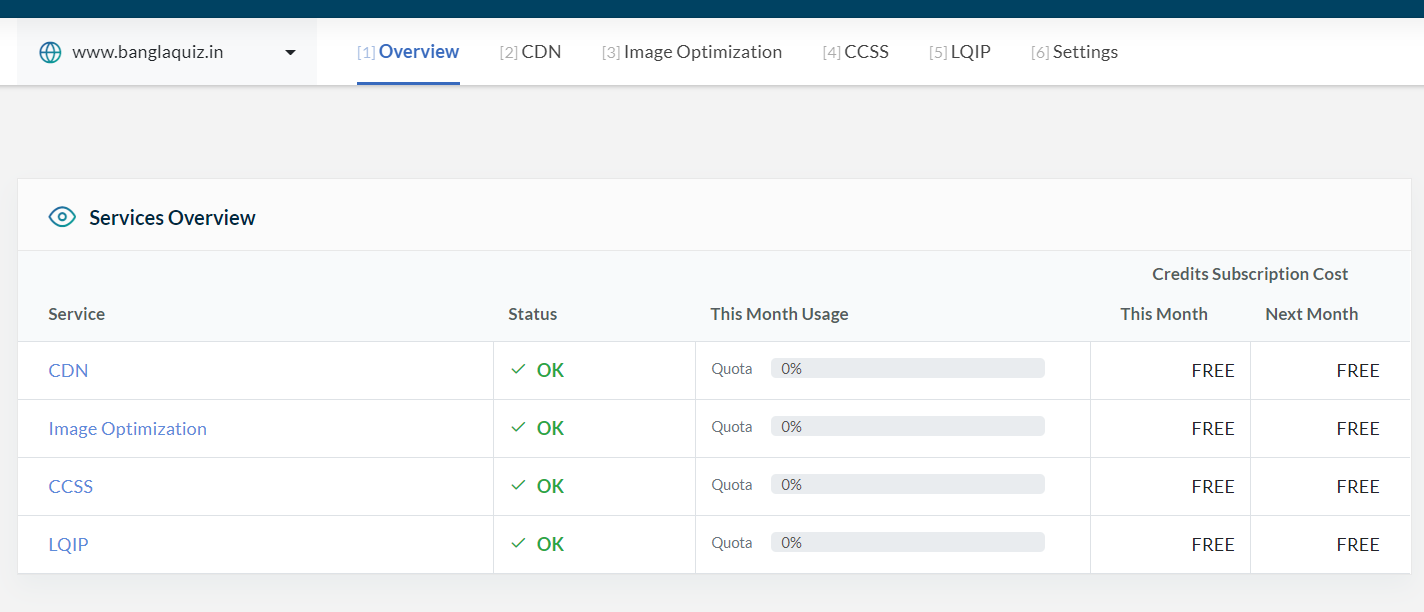Image resolution: width=1424 pixels, height=612 pixels.
Task: Switch to the LQIP tab
Action: click(x=960, y=52)
